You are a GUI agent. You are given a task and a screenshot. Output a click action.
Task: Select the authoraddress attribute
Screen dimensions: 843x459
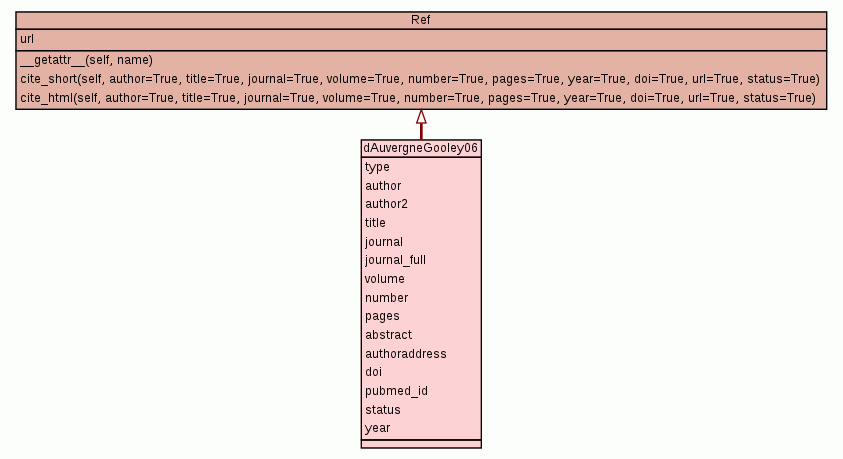click(x=405, y=353)
